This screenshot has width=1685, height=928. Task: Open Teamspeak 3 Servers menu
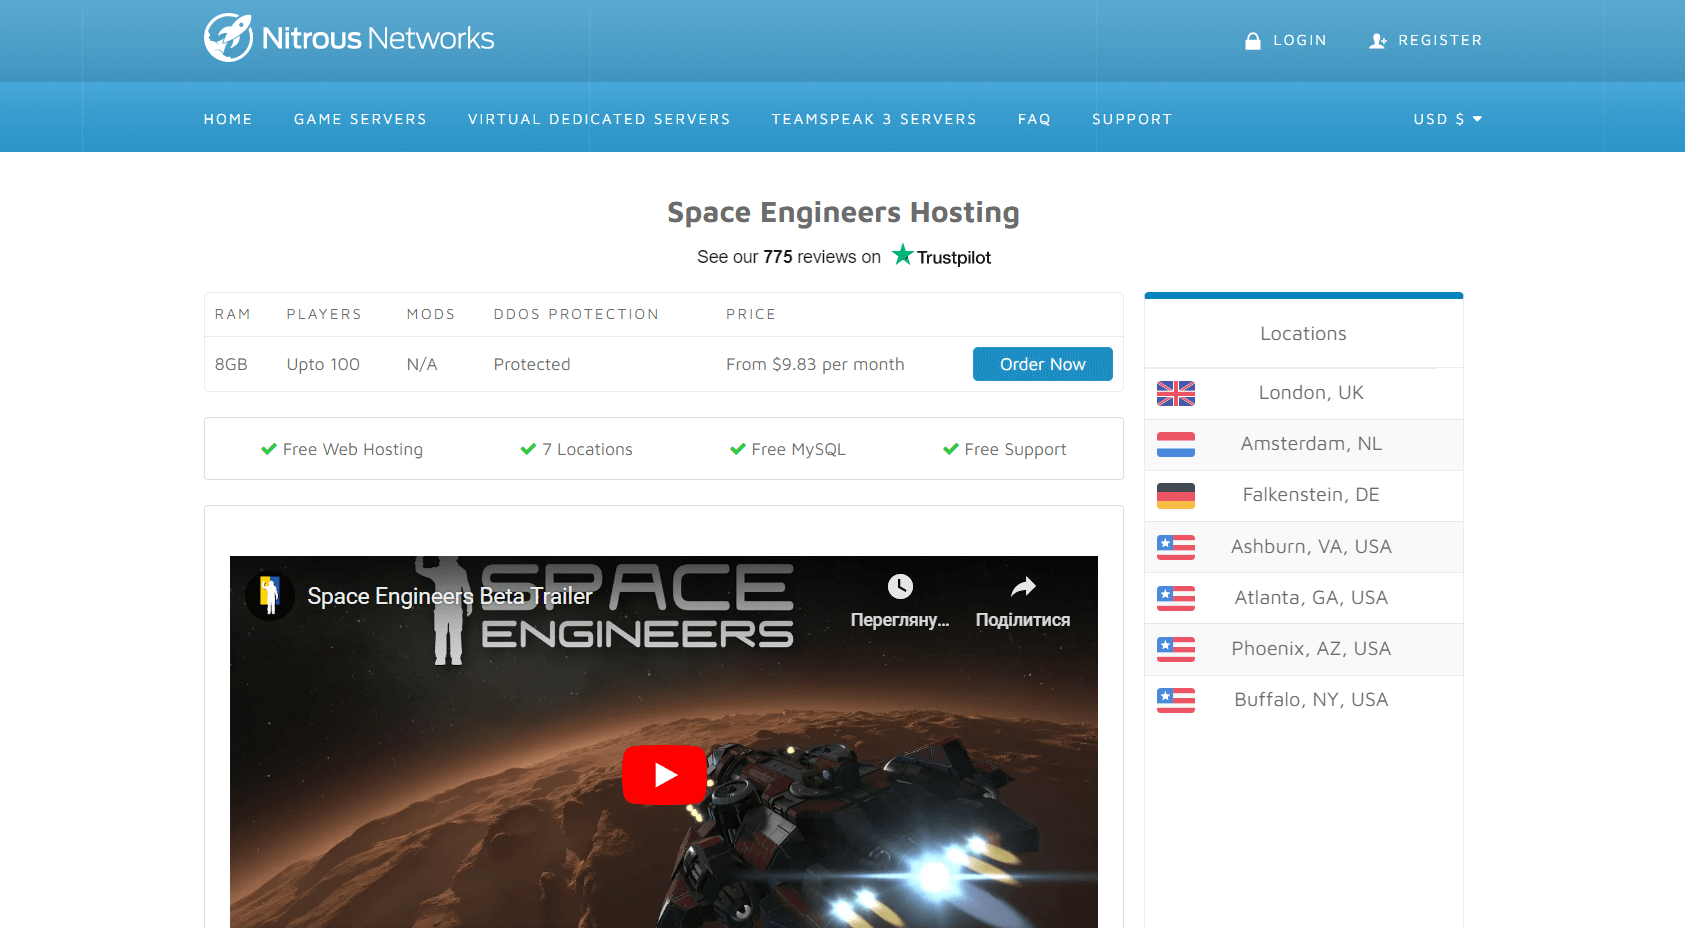[874, 119]
